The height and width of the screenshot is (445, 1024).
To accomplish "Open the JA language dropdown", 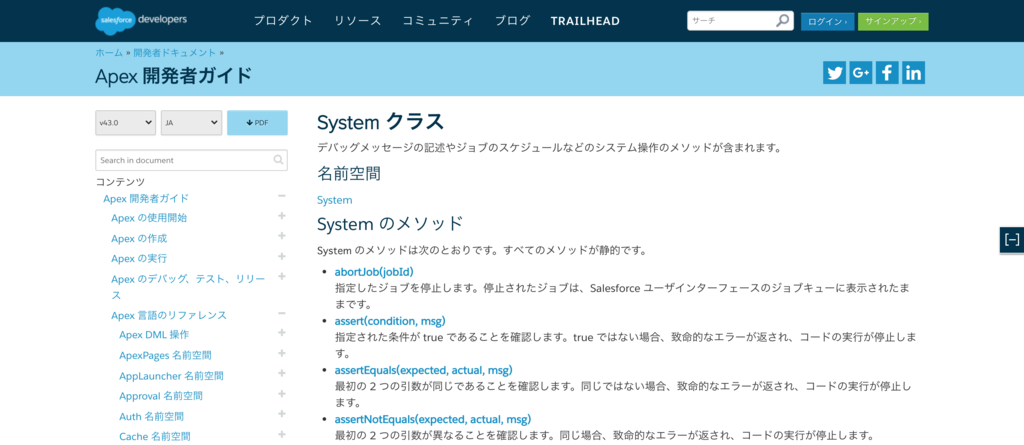I will click(x=191, y=123).
